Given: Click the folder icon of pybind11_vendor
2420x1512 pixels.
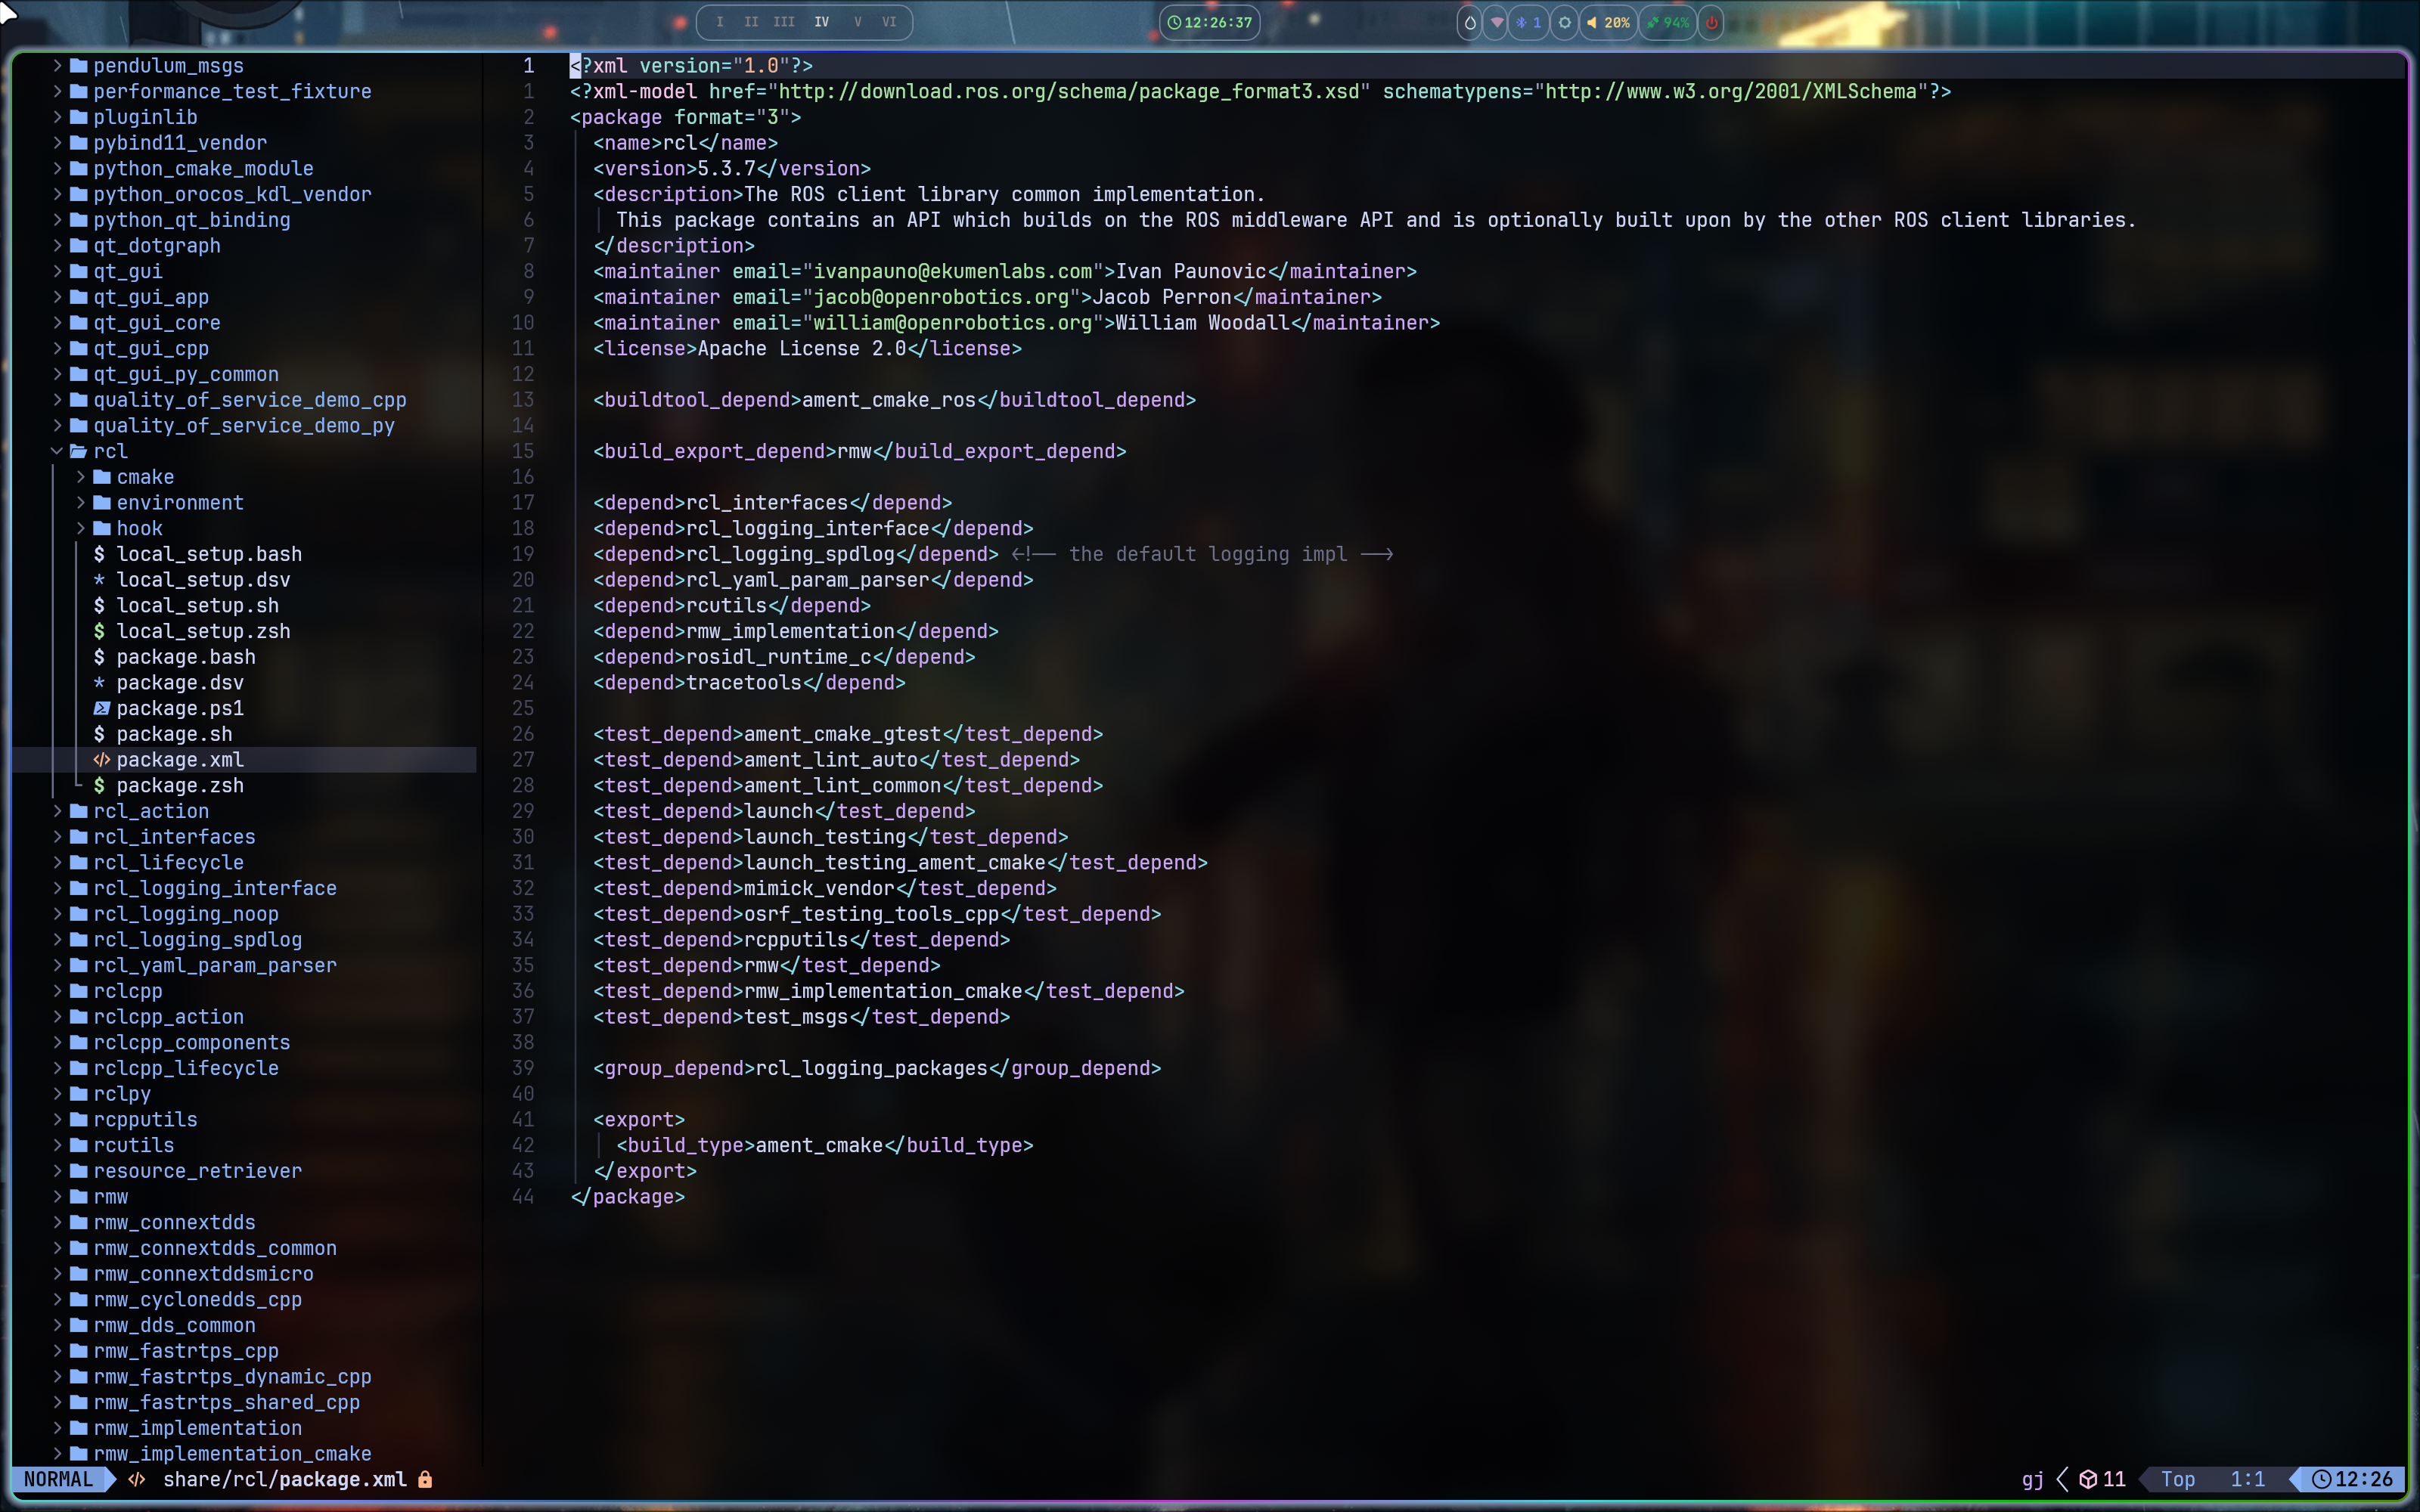Looking at the screenshot, I should tap(79, 143).
